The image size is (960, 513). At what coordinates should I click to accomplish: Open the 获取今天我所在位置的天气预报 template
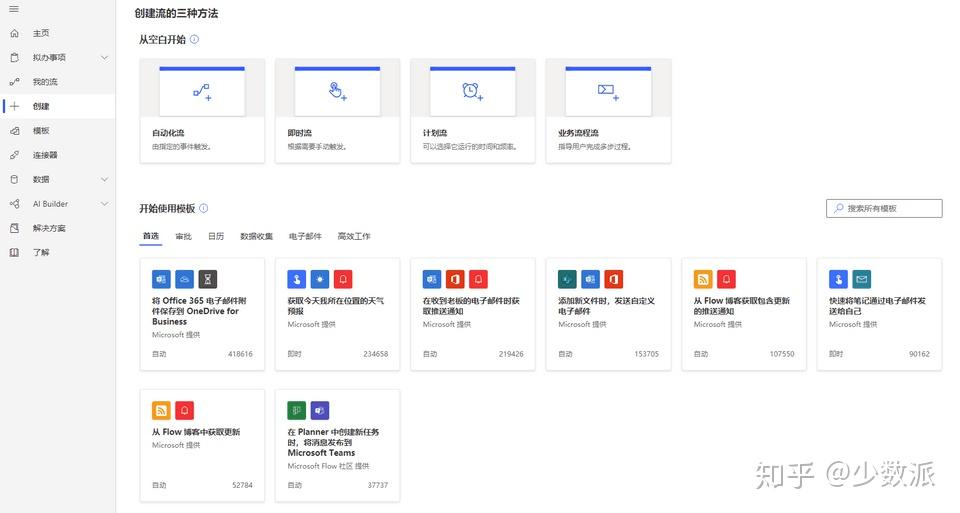[337, 314]
